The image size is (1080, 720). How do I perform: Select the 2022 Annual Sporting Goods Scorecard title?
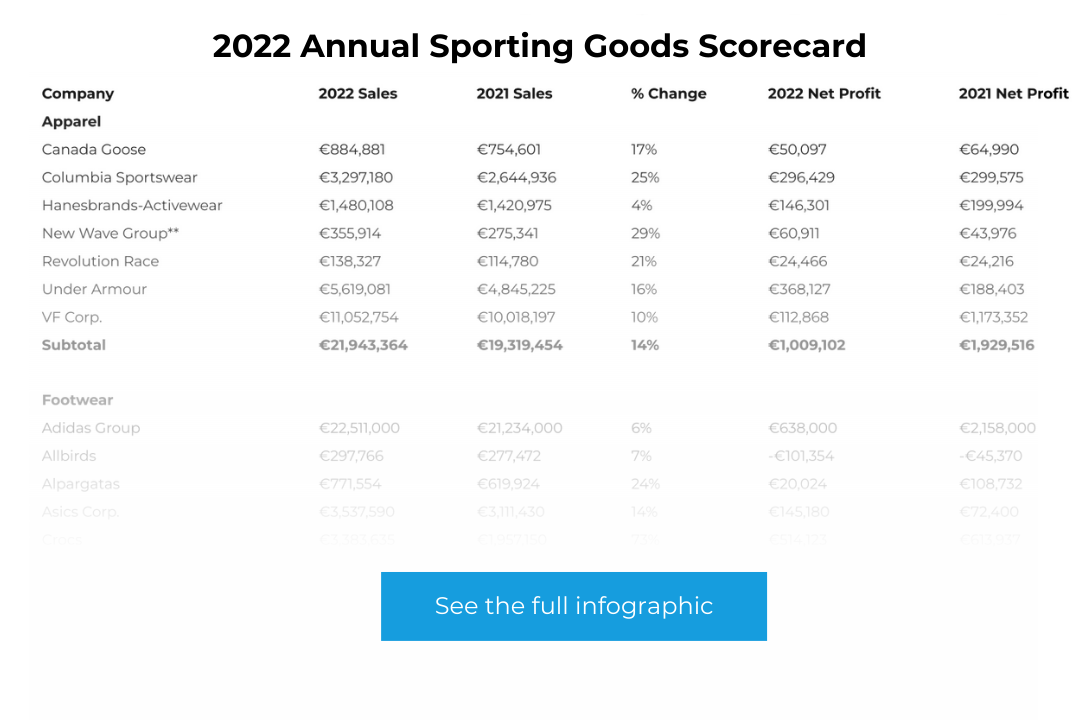click(539, 46)
